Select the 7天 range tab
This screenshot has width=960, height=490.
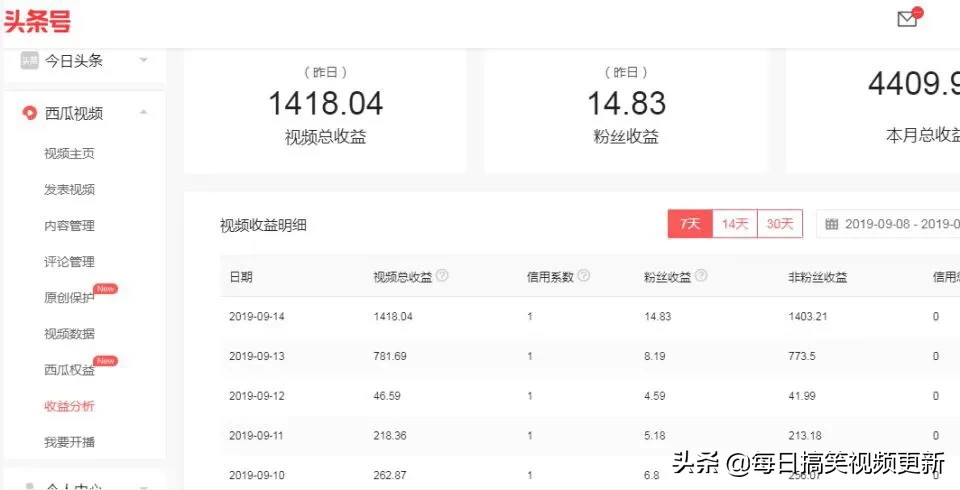(690, 224)
